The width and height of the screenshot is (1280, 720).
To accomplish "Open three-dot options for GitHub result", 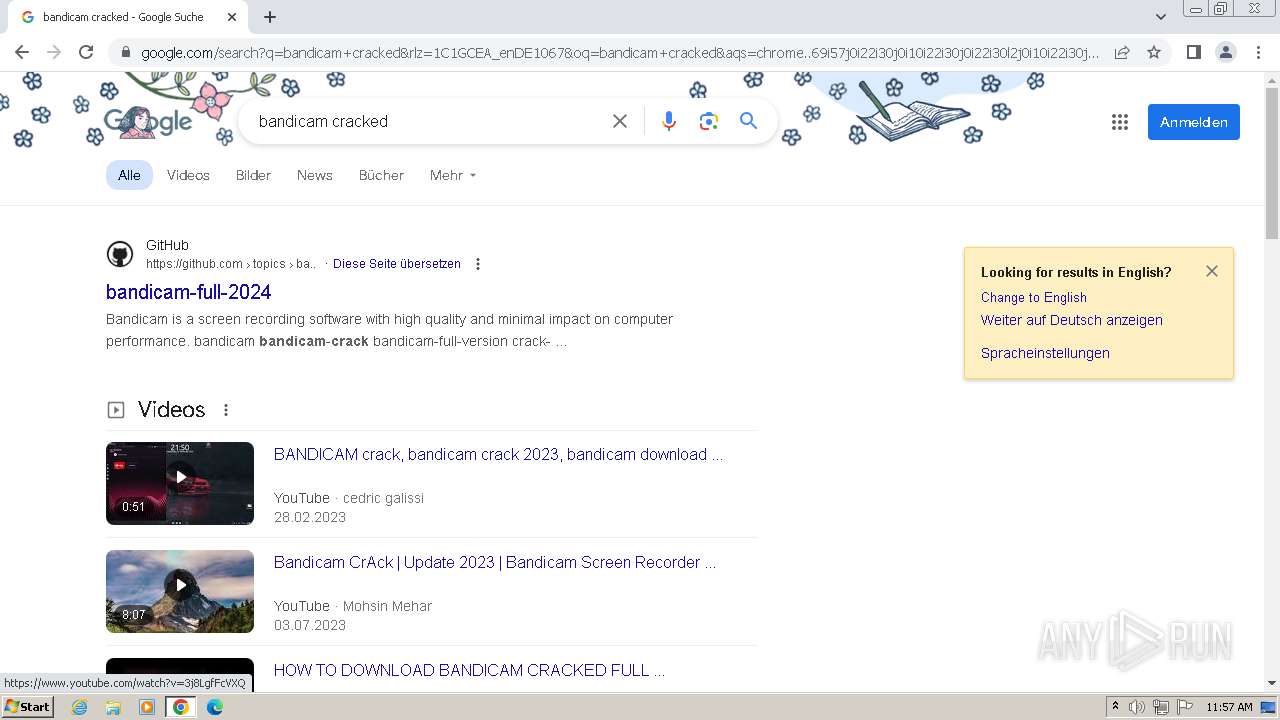I will [x=478, y=264].
